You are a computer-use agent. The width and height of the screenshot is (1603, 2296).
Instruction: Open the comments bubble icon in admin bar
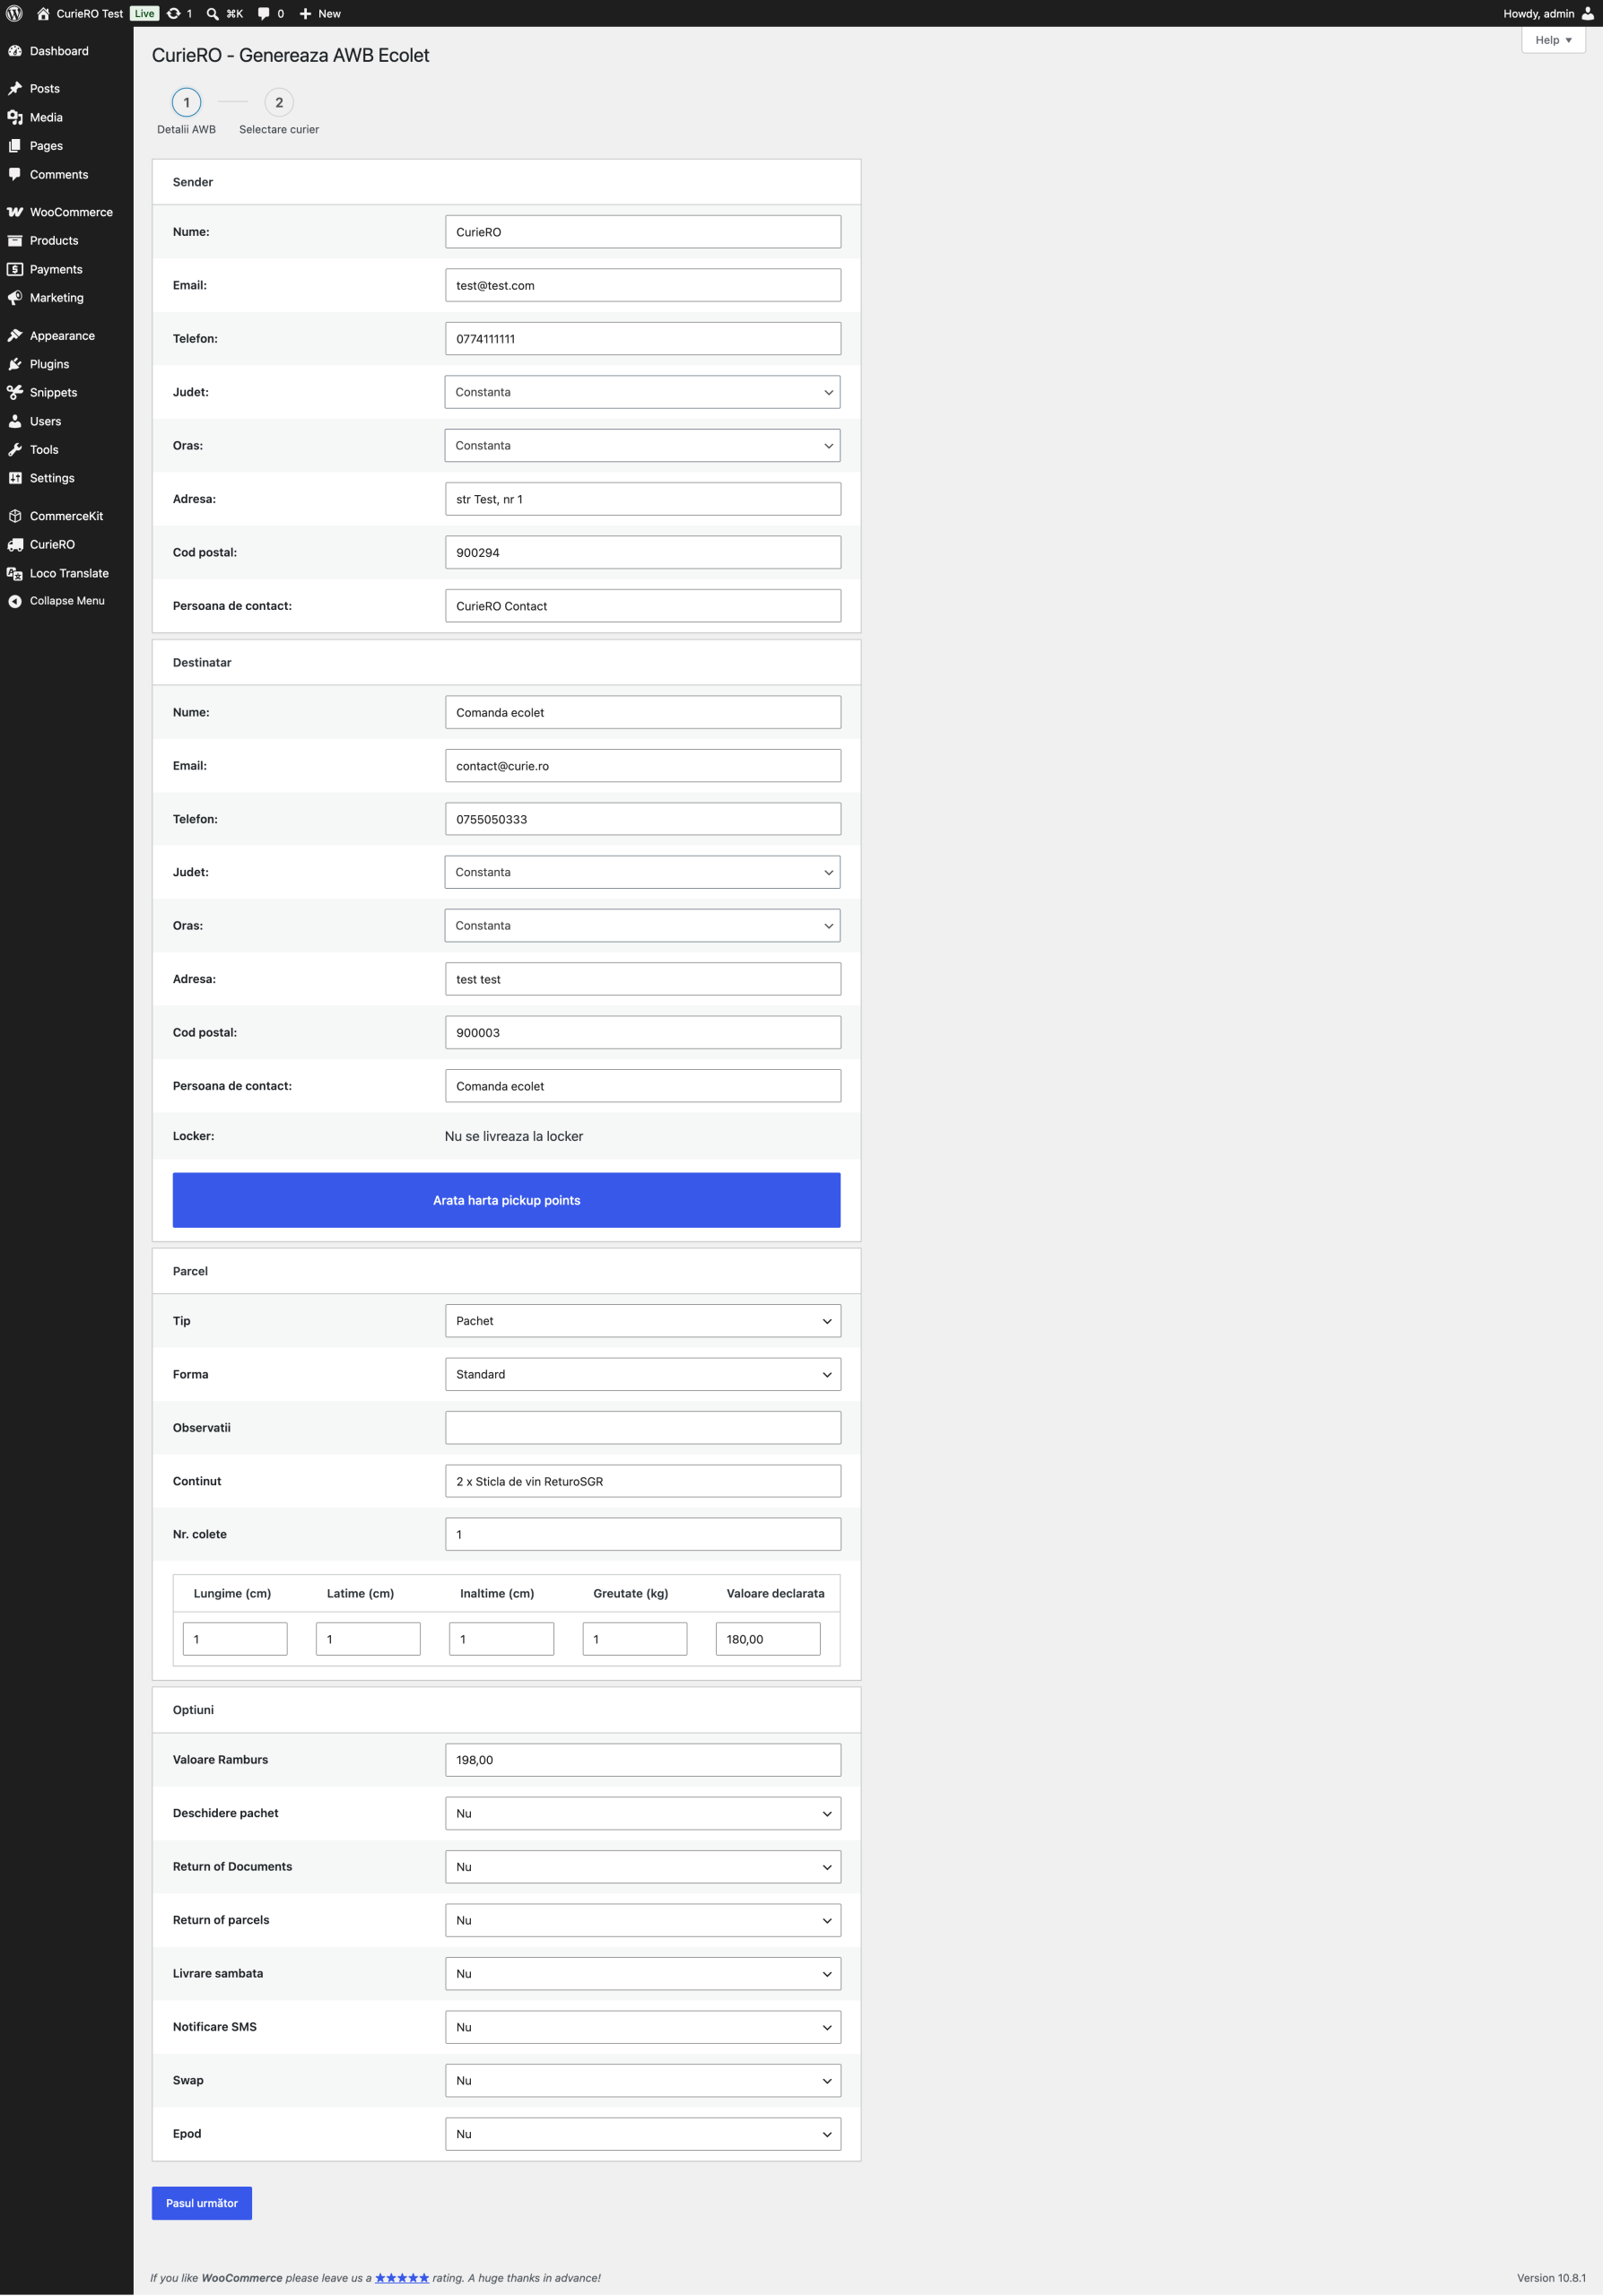tap(264, 14)
